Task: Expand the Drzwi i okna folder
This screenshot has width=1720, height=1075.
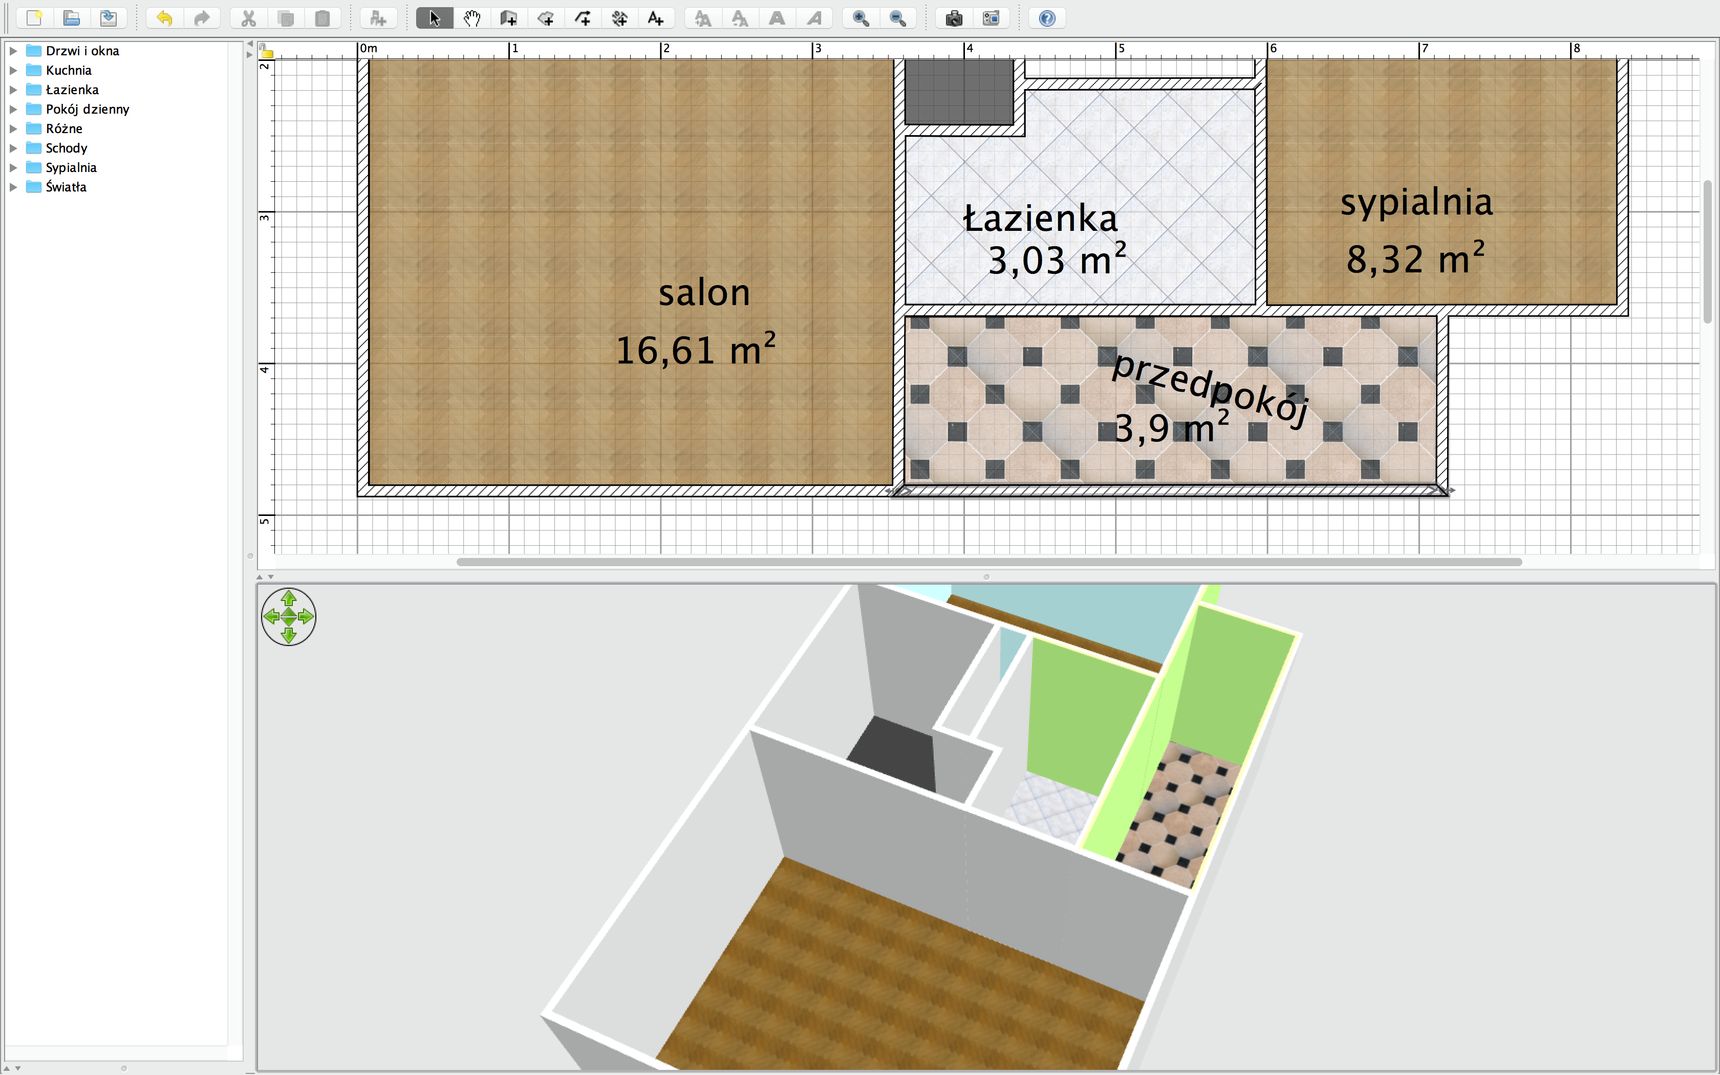Action: pos(13,51)
